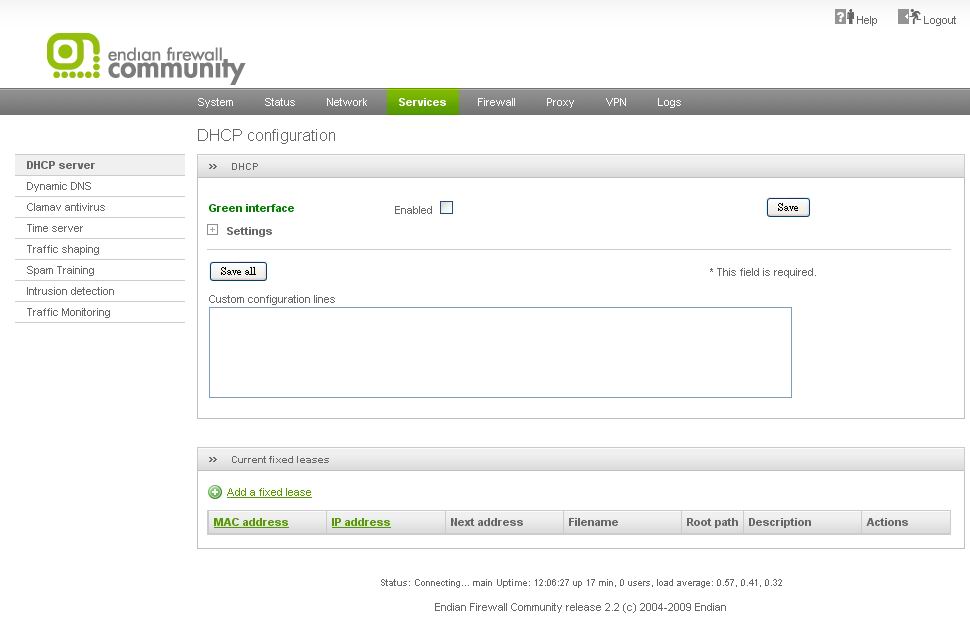Go to the Network menu

346,102
